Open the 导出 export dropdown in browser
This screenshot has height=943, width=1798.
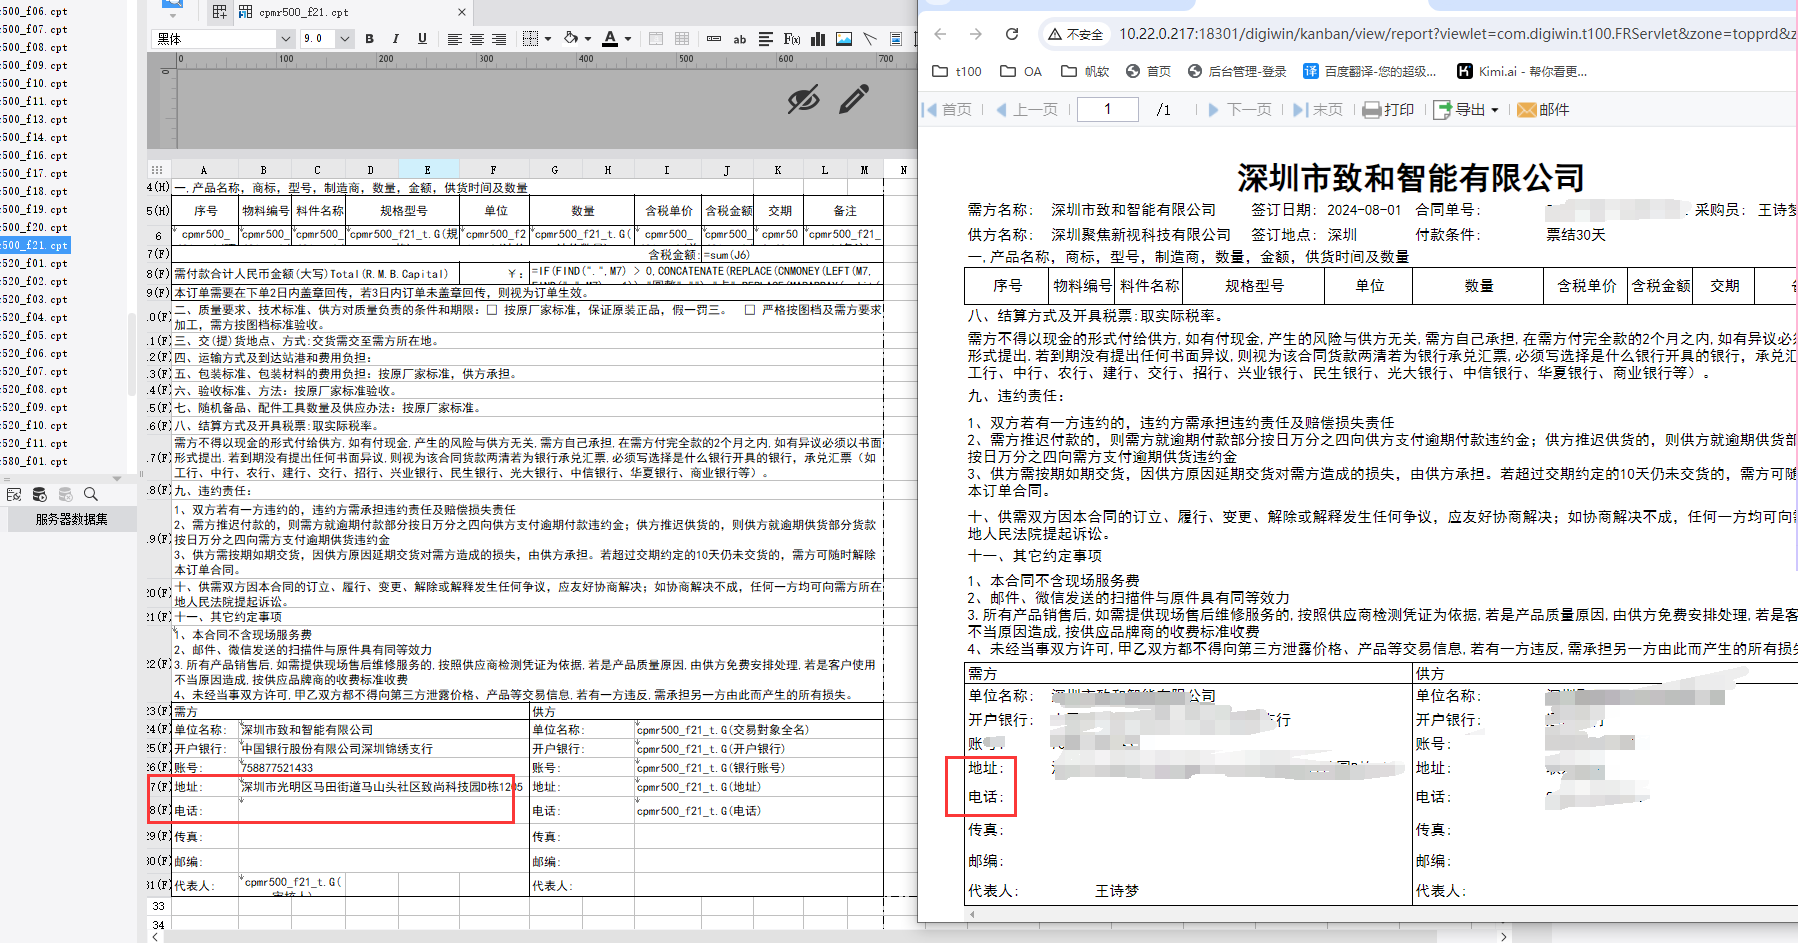[x=1466, y=109]
